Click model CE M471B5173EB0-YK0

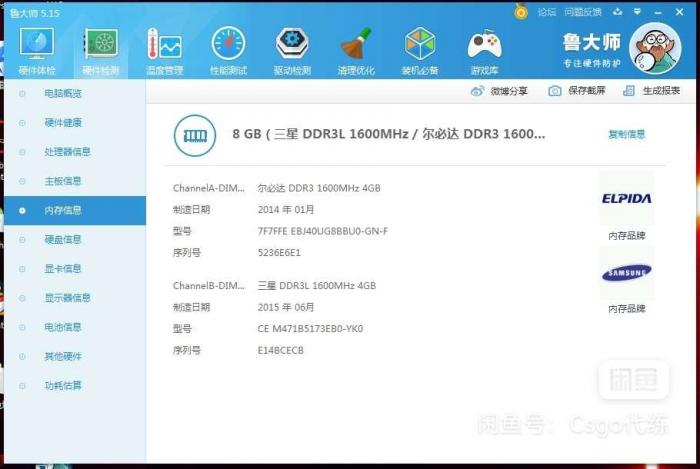pyautogui.click(x=310, y=329)
